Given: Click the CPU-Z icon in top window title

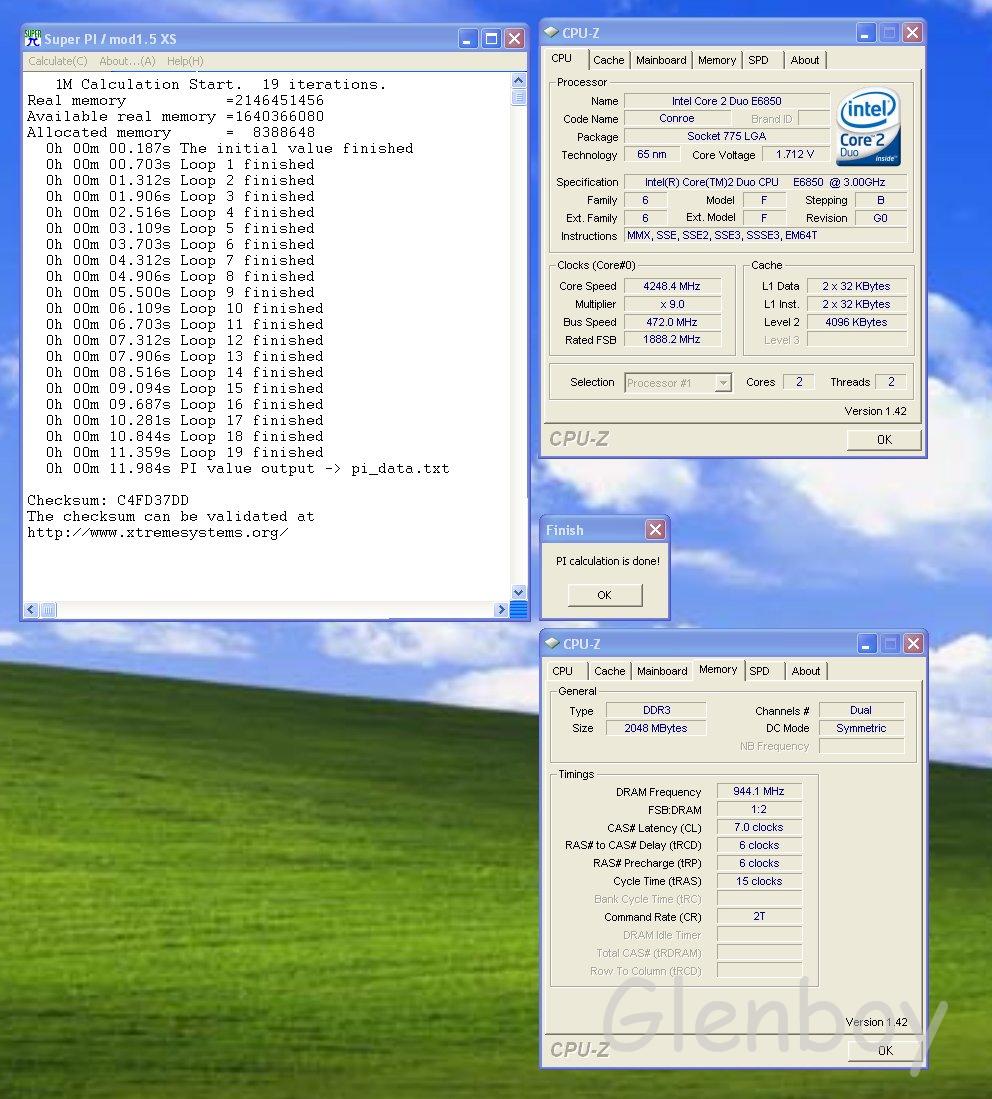Looking at the screenshot, I should click(x=552, y=33).
